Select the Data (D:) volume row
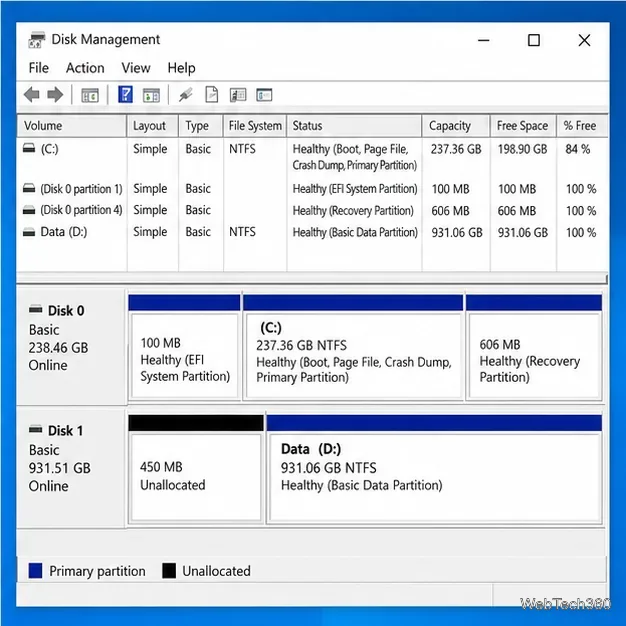The width and height of the screenshot is (626, 626). [312, 232]
